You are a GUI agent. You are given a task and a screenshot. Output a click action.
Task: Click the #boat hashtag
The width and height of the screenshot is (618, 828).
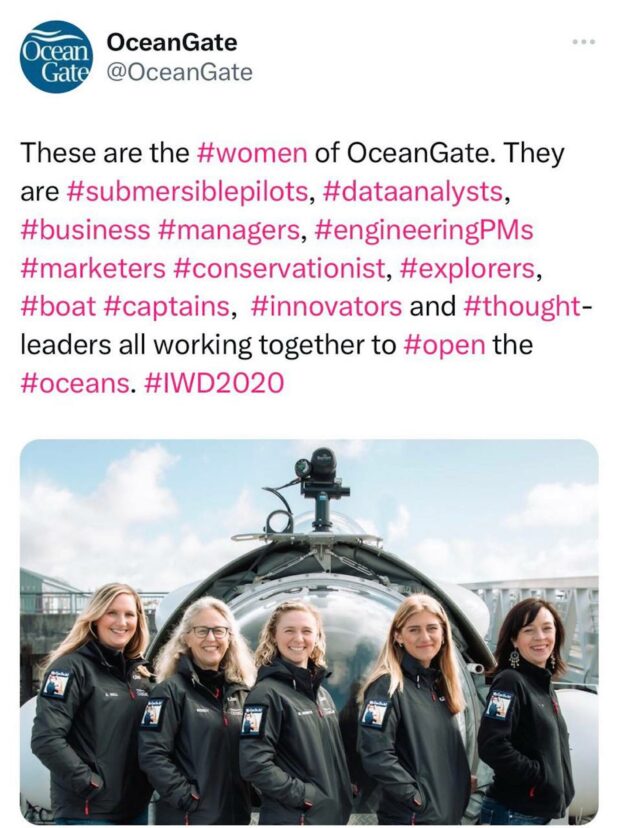pyautogui.click(x=56, y=306)
